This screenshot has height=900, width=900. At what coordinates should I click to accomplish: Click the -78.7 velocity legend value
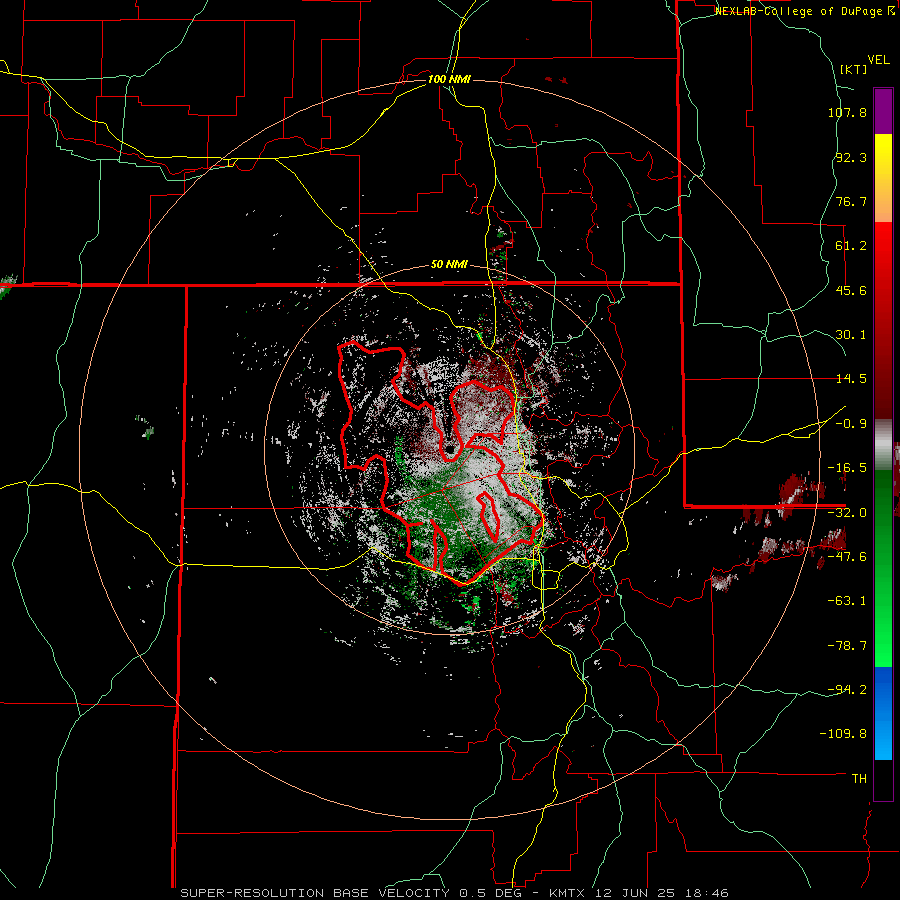coord(847,646)
